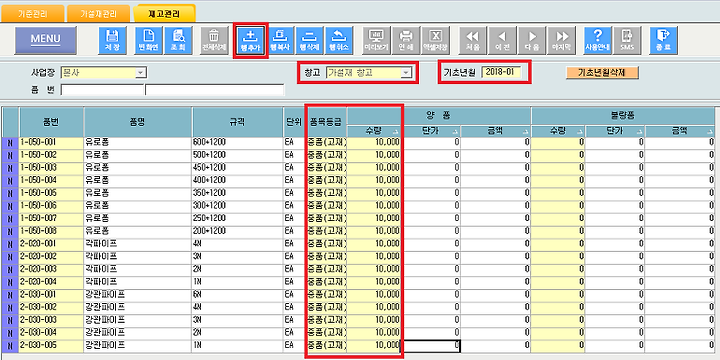
Task: Open 사용안내 (help) question mark icon
Action: [597, 40]
